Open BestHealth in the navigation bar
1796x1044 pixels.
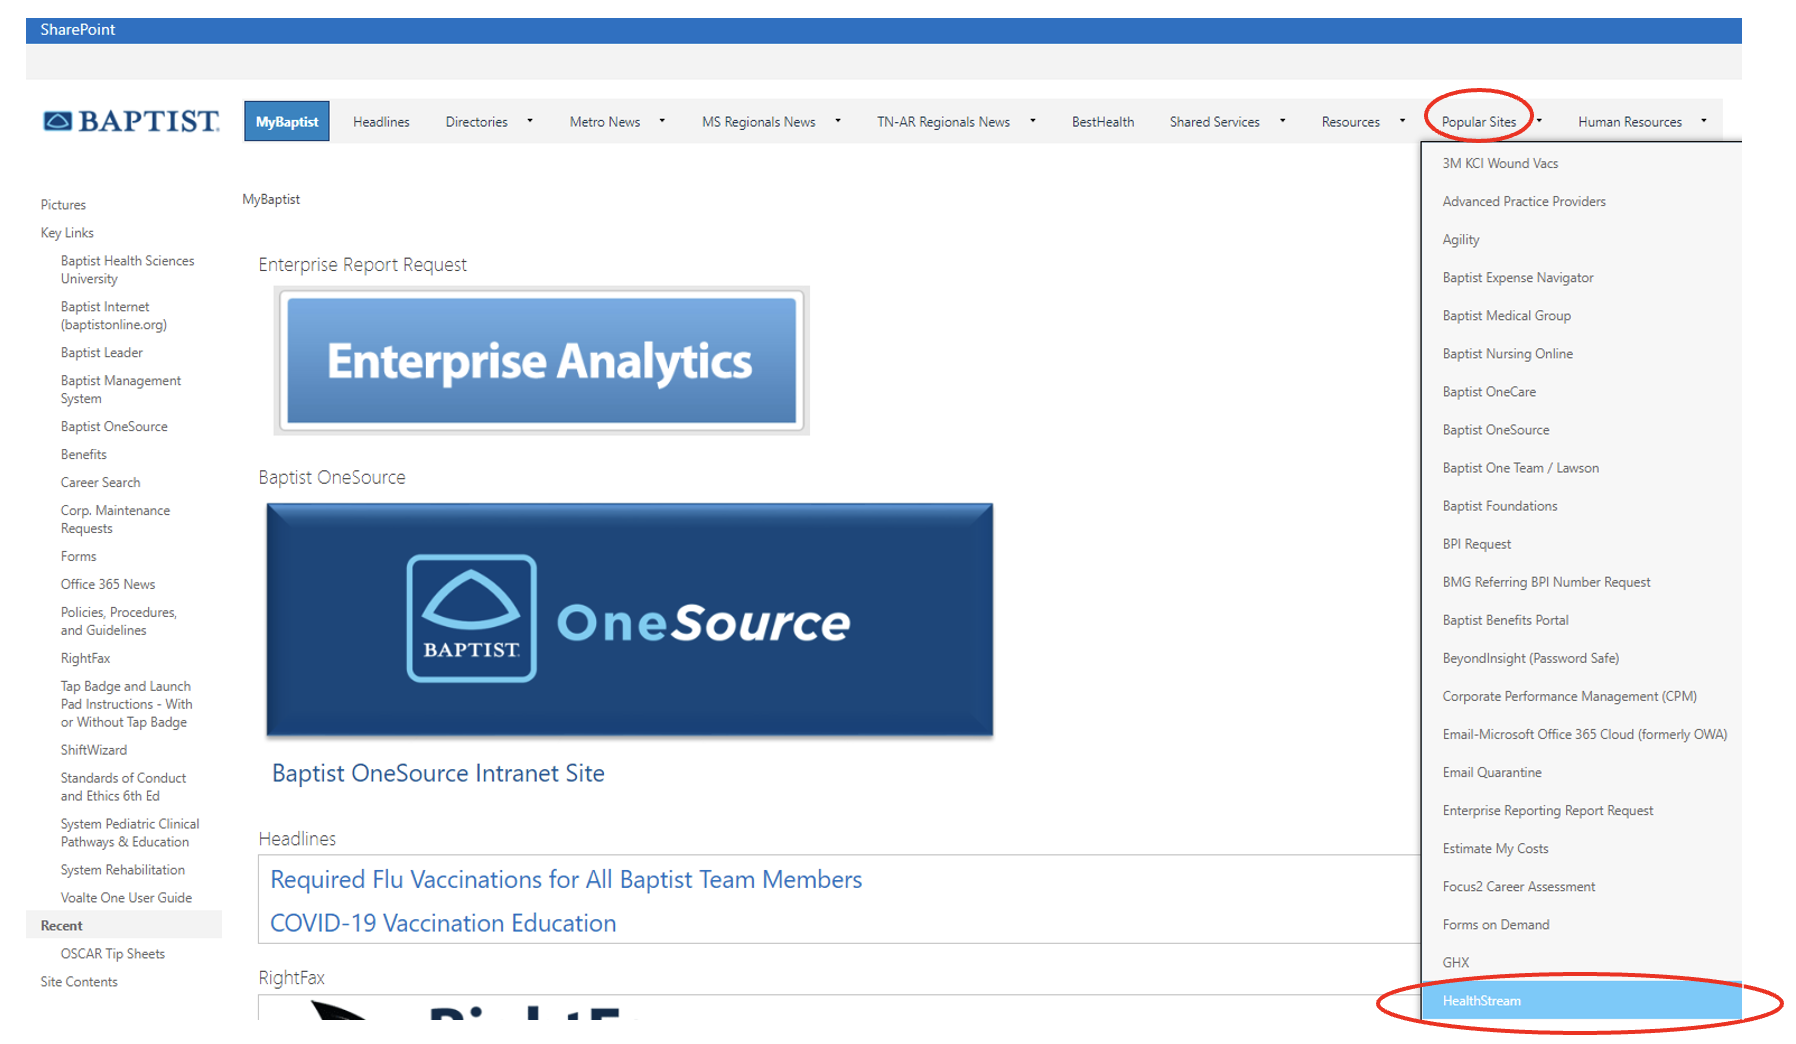[x=1102, y=122]
